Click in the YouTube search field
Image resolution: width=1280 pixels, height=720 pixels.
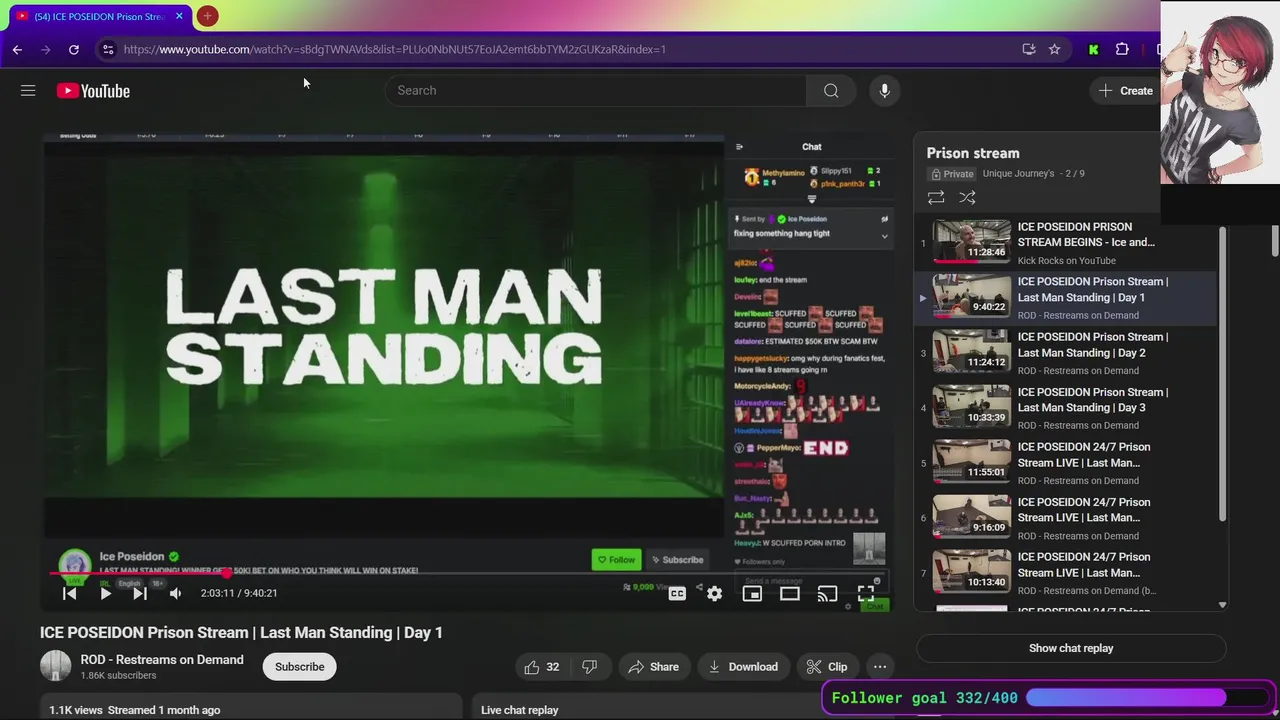(595, 91)
